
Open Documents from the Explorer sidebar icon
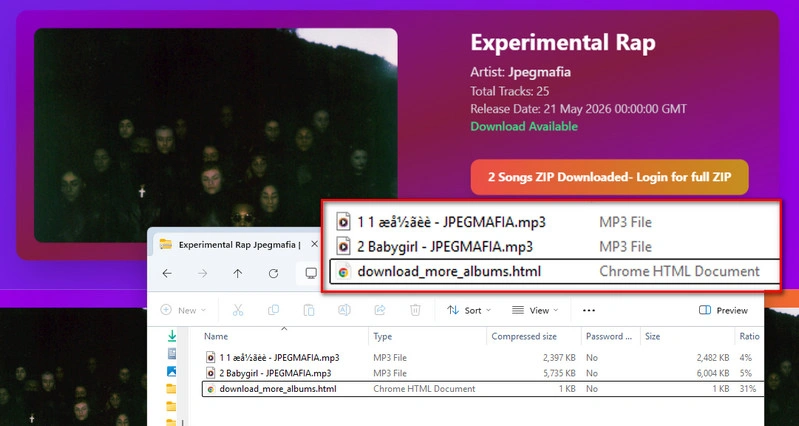point(172,353)
